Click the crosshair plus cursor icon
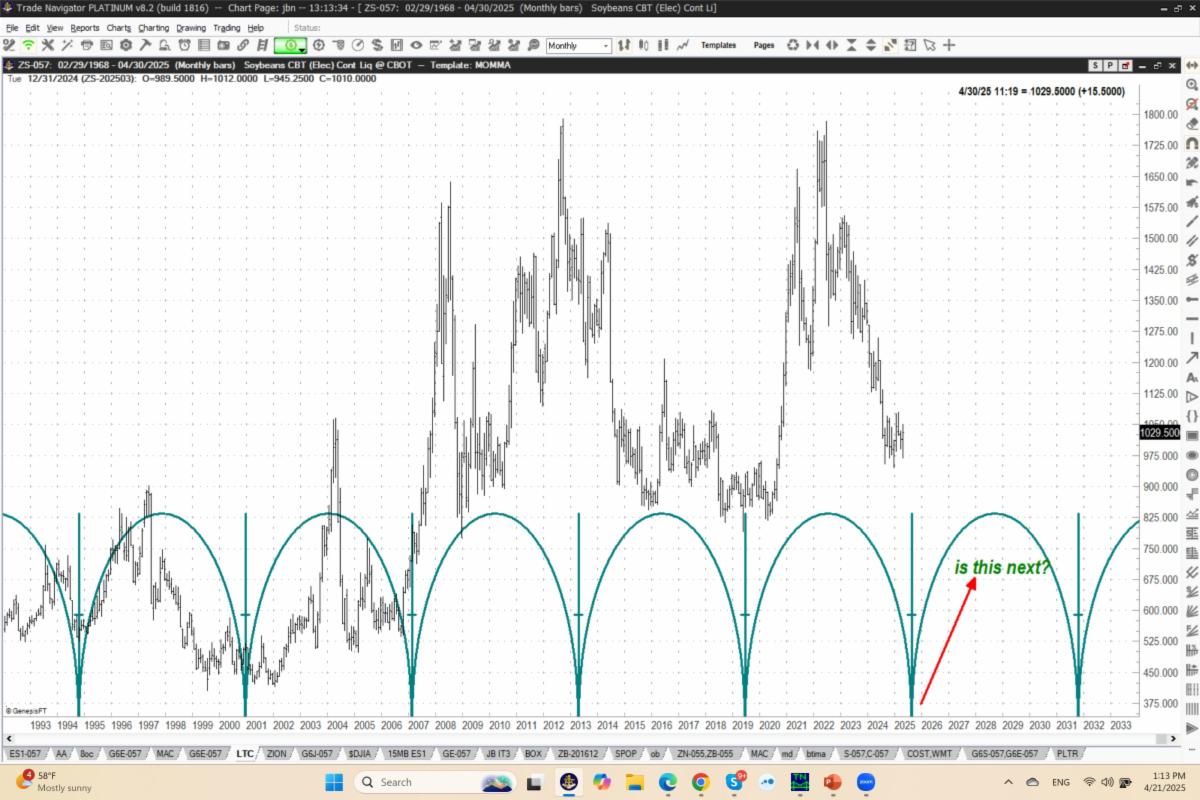Screen dimensions: 1200x800 949,45
